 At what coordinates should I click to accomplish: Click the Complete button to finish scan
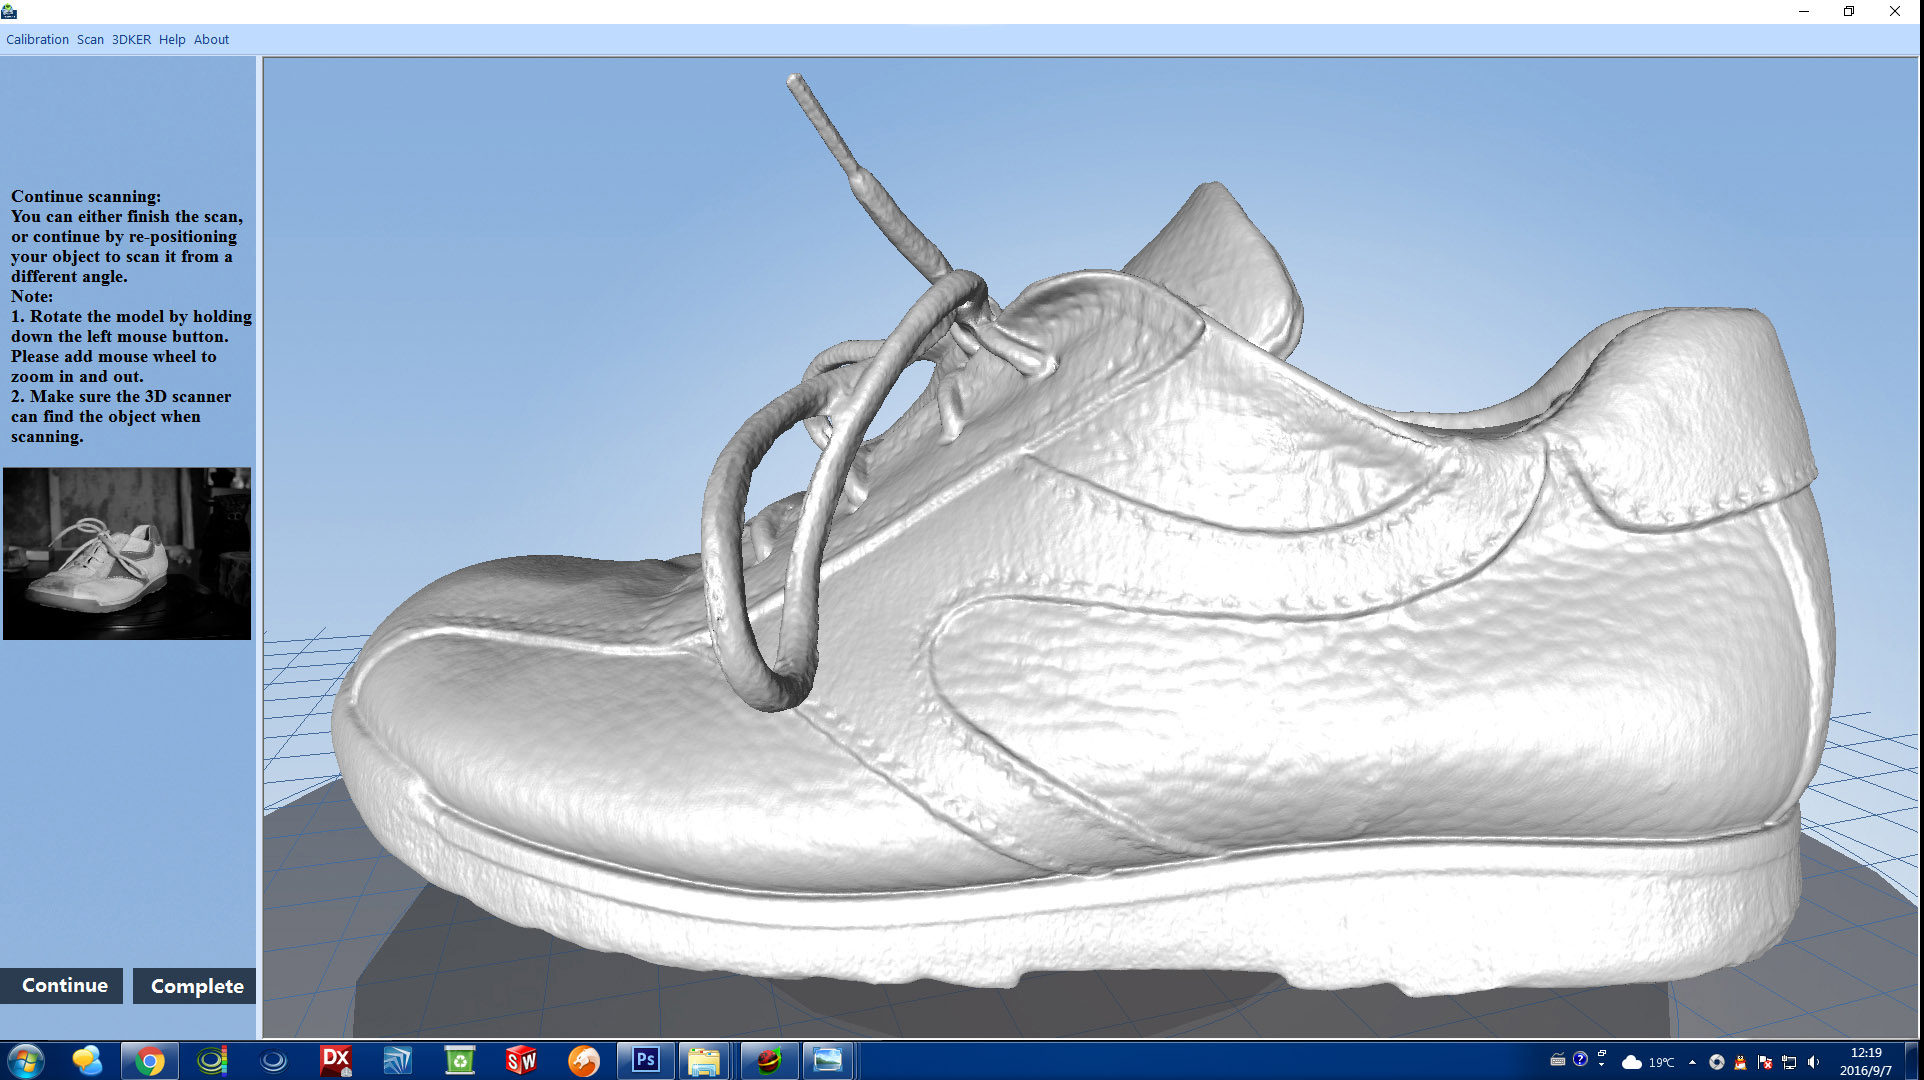pos(195,986)
